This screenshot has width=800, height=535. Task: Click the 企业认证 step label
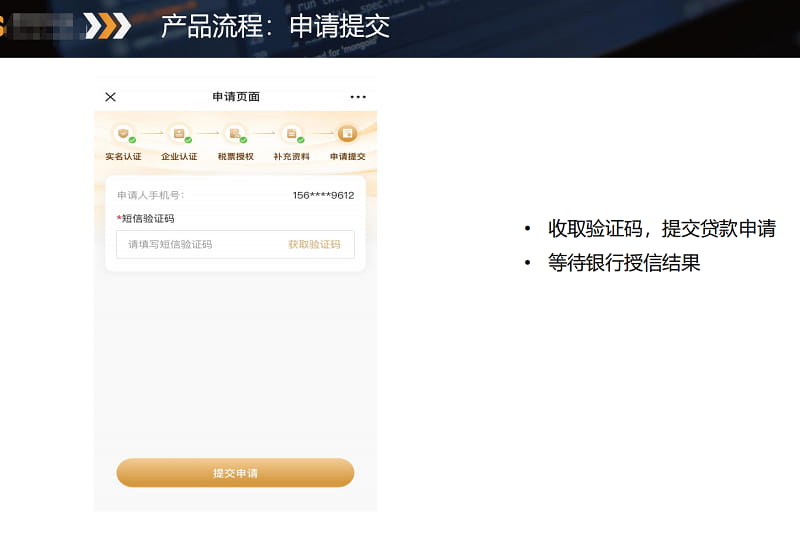point(179,157)
